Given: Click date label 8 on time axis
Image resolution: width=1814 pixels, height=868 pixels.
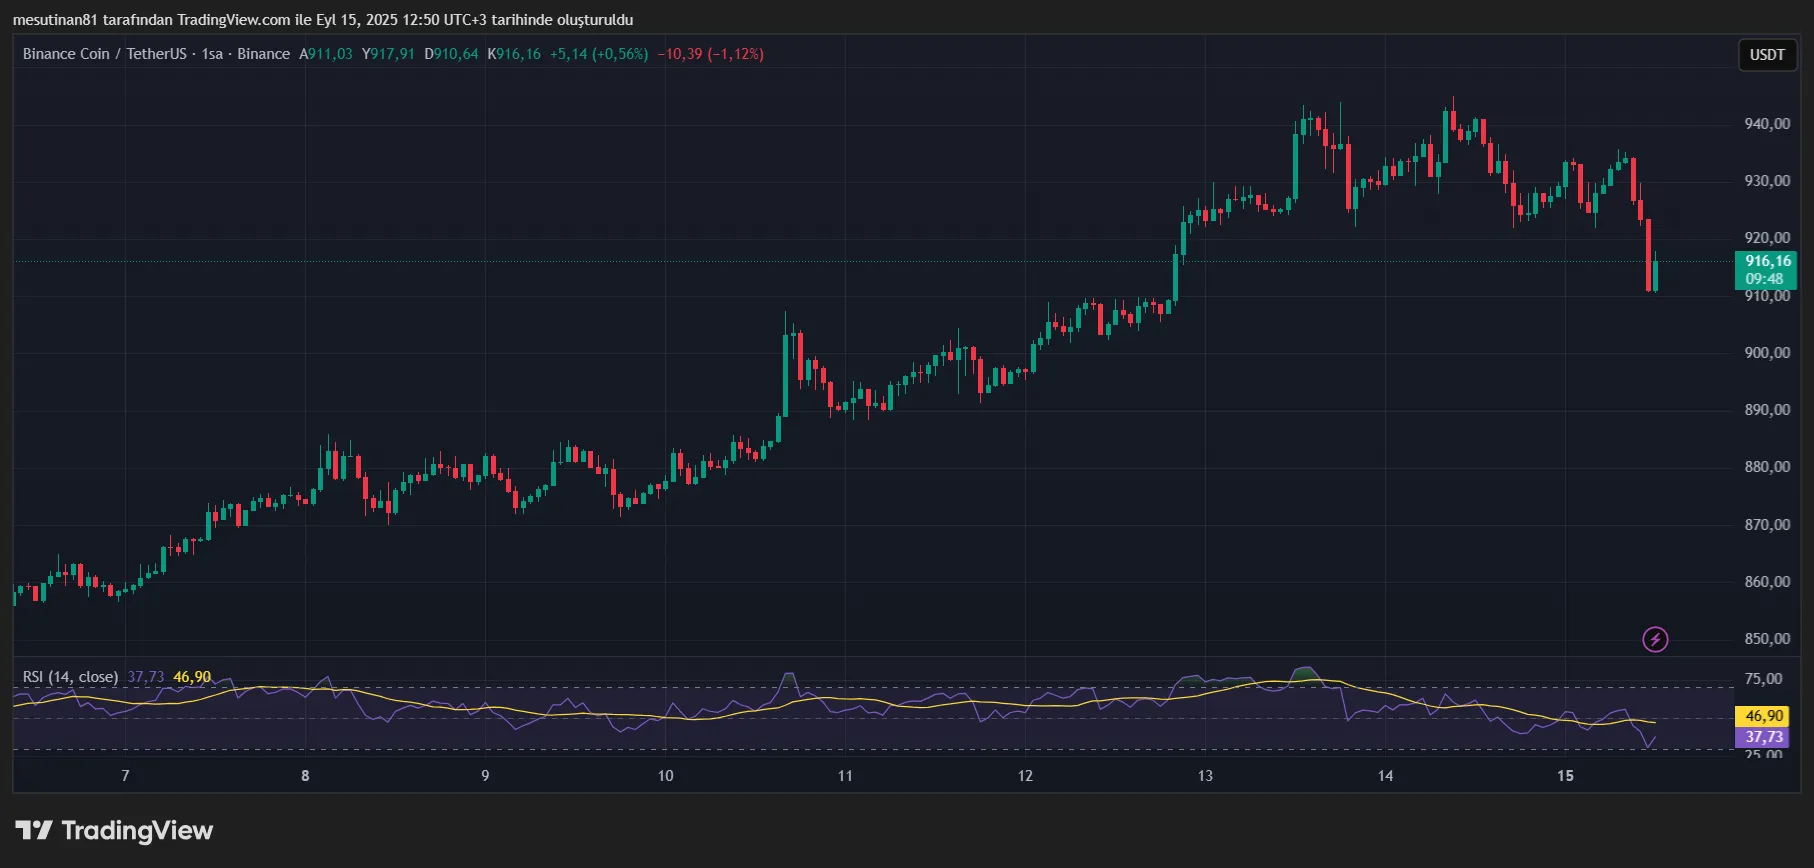Looking at the screenshot, I should [305, 776].
